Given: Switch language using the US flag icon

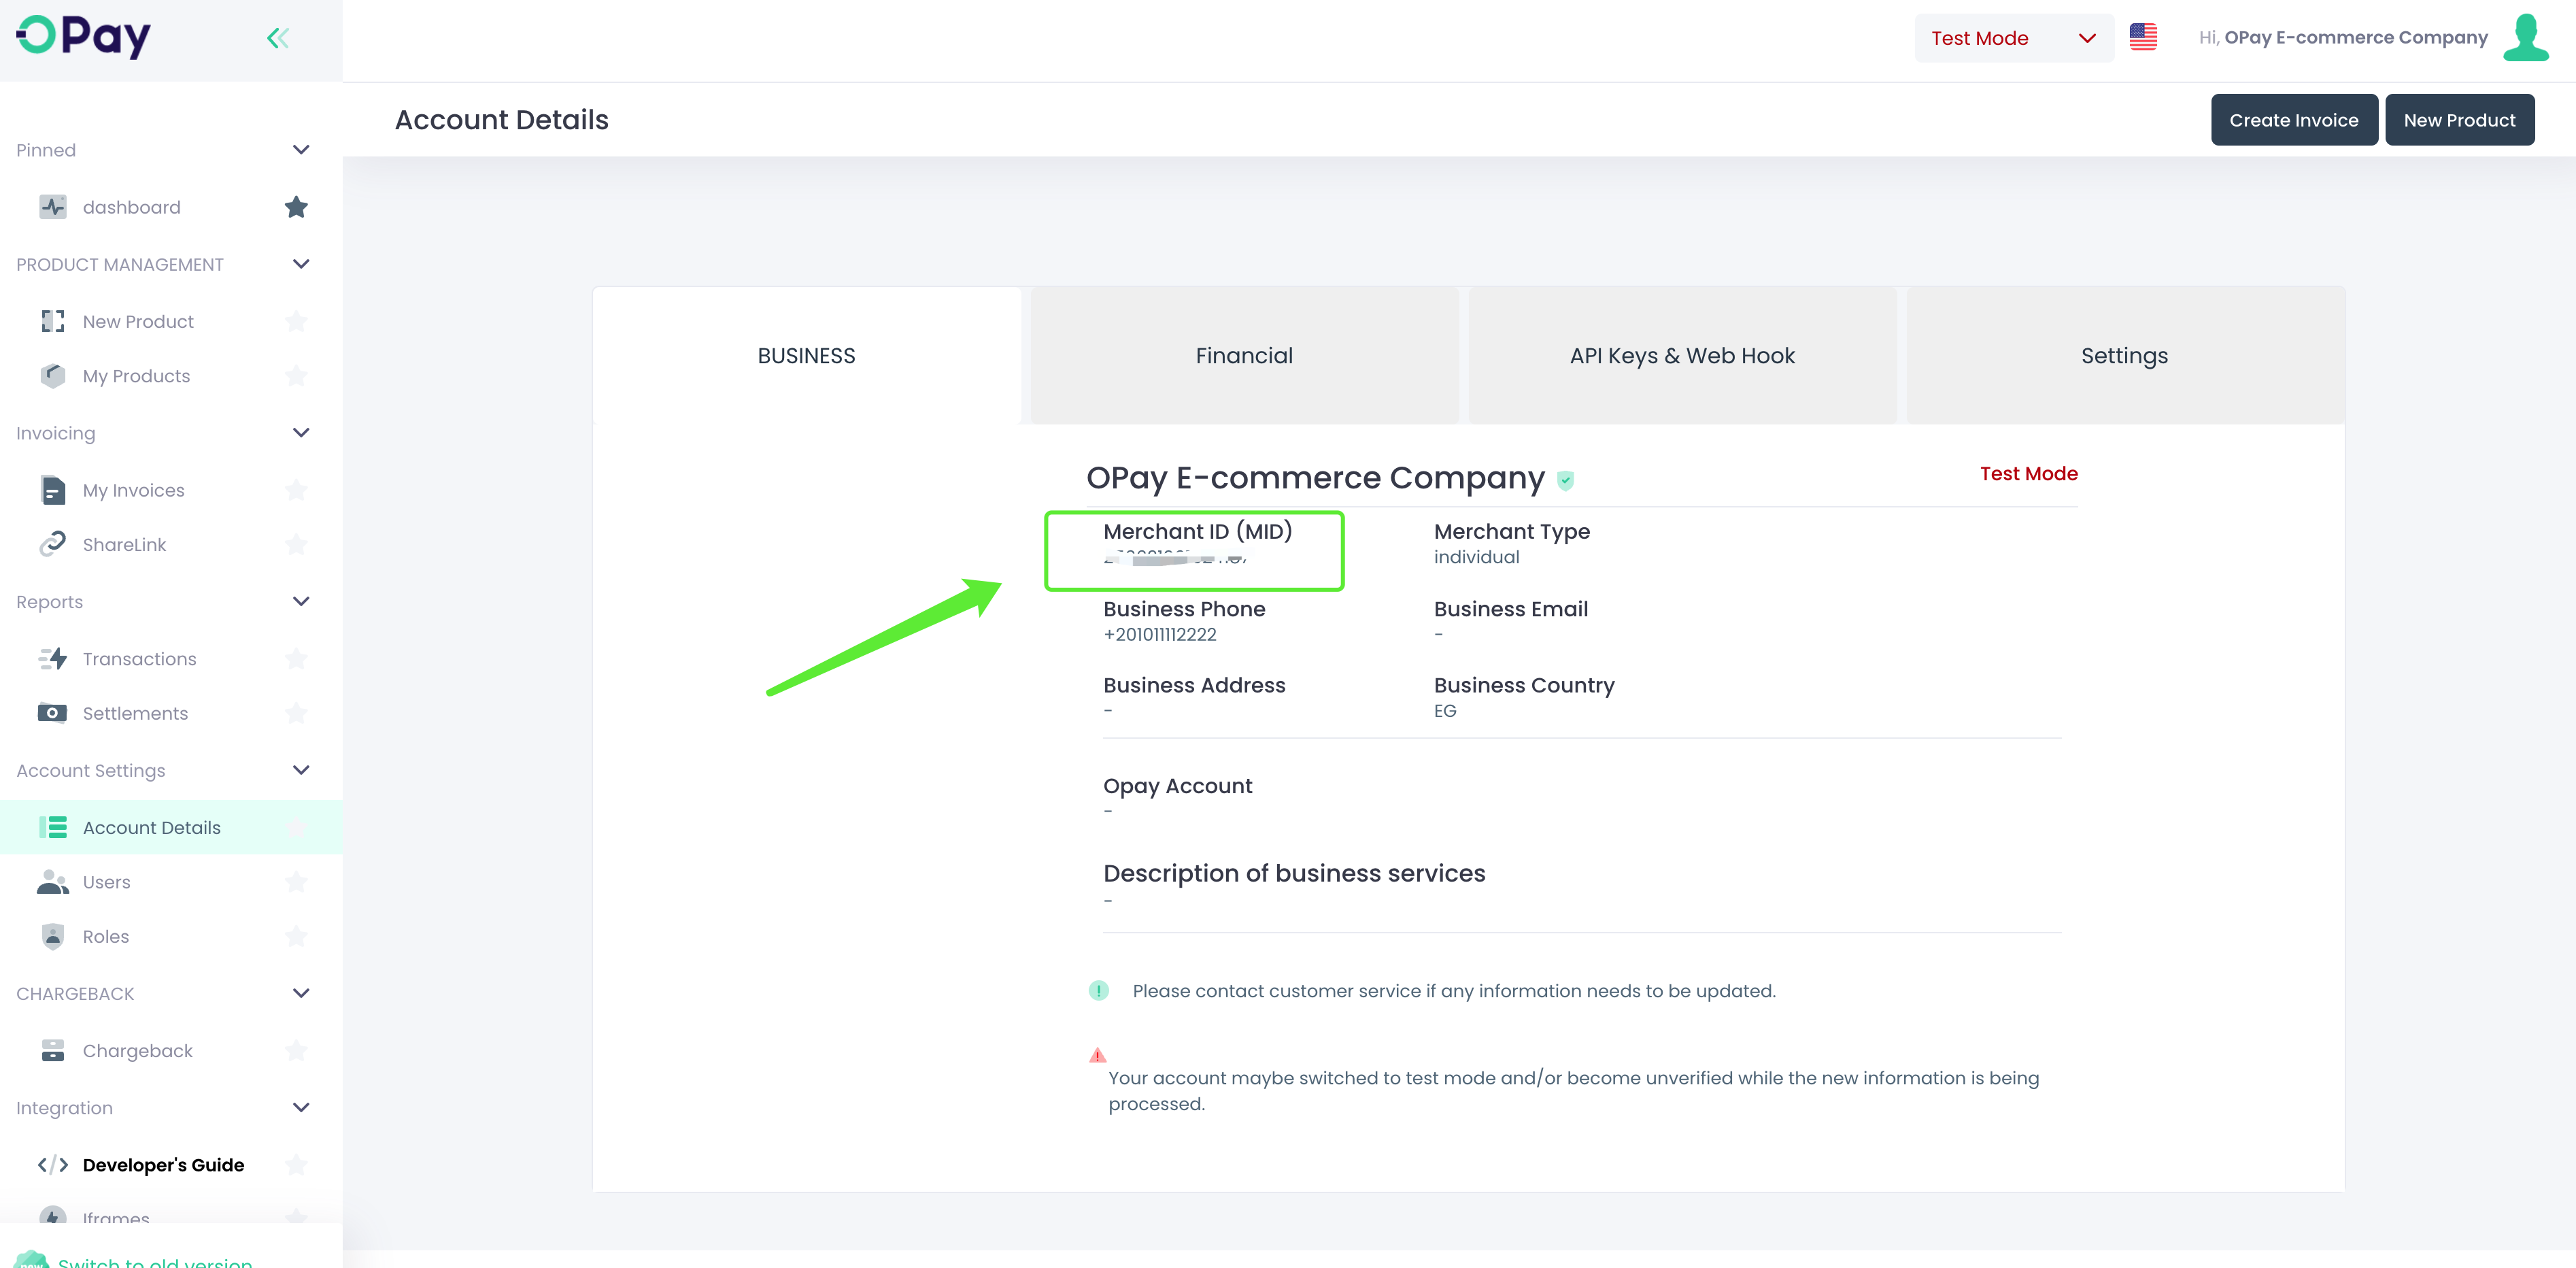Looking at the screenshot, I should point(2143,37).
